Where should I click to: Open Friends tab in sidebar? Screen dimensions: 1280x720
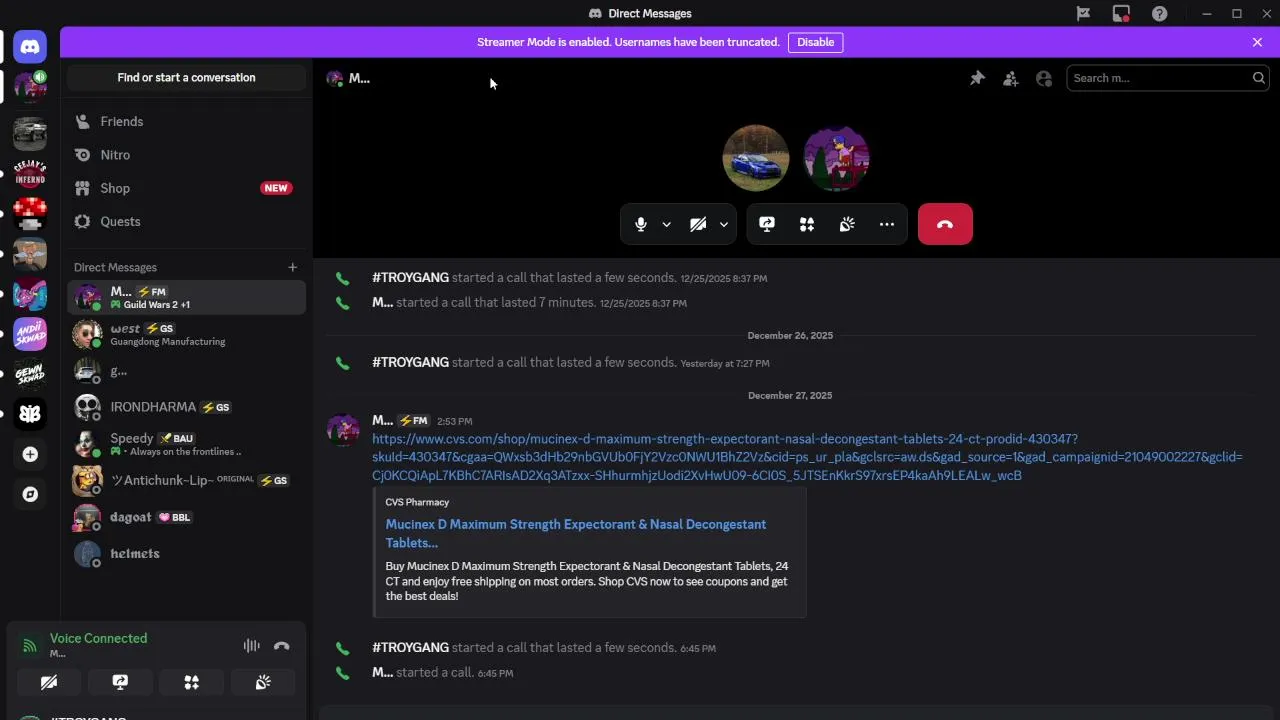click(x=186, y=121)
